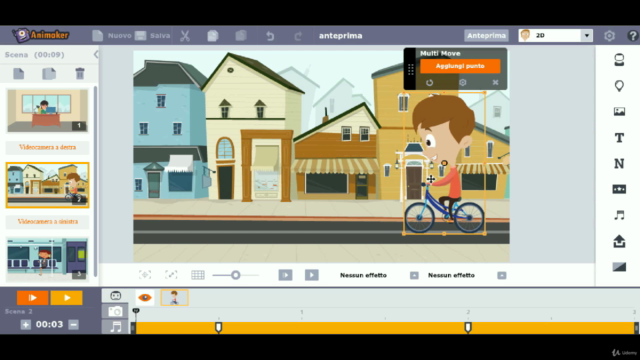
Task: Click the anteprima project title
Action: pyautogui.click(x=340, y=36)
